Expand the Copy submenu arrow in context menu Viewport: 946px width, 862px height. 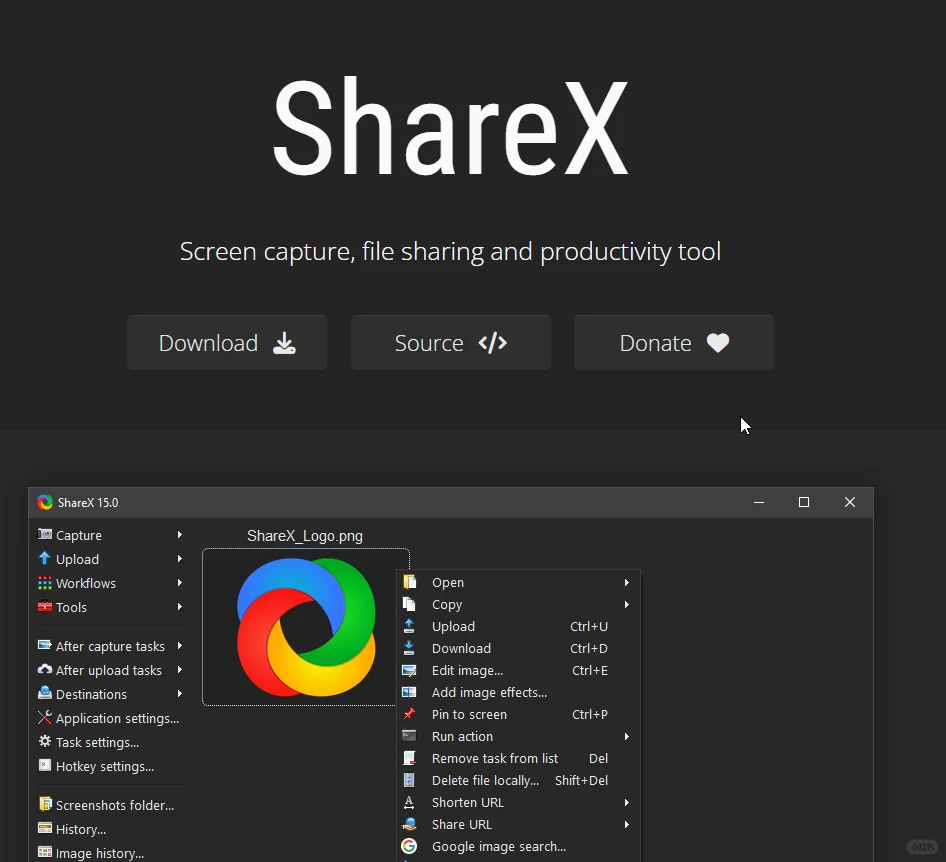pyautogui.click(x=627, y=604)
